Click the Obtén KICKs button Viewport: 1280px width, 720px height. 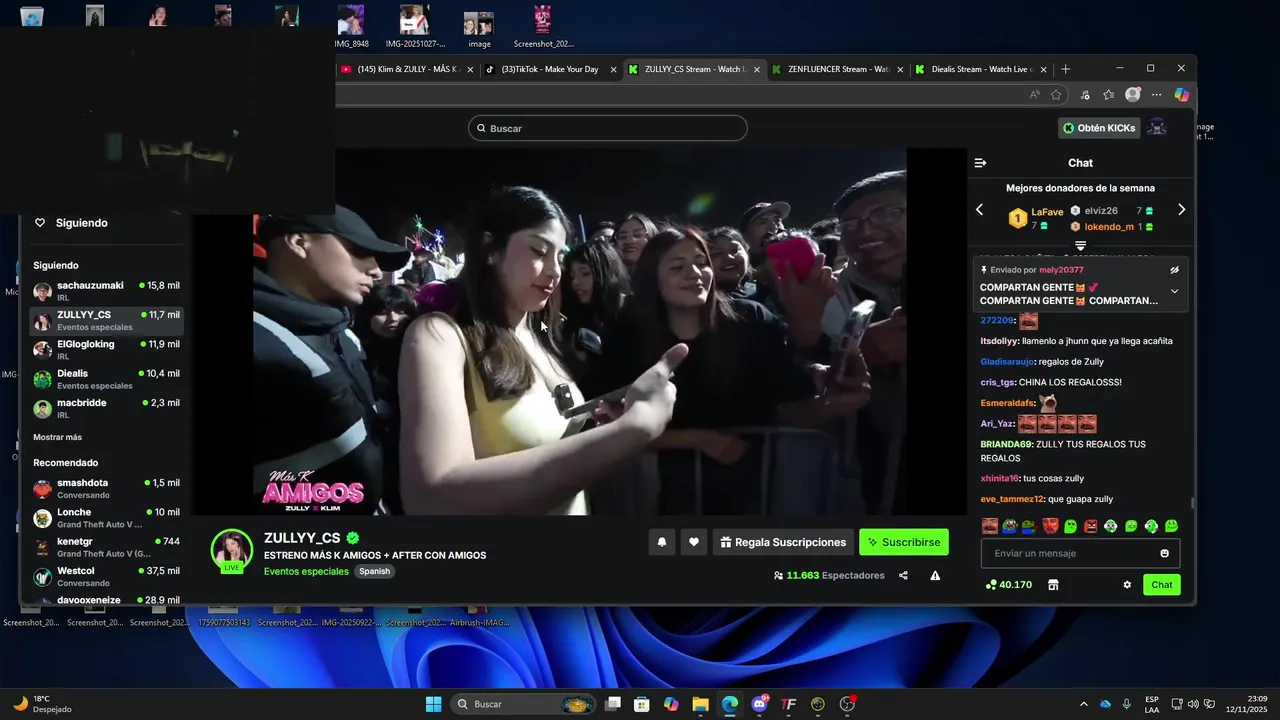pos(1099,128)
